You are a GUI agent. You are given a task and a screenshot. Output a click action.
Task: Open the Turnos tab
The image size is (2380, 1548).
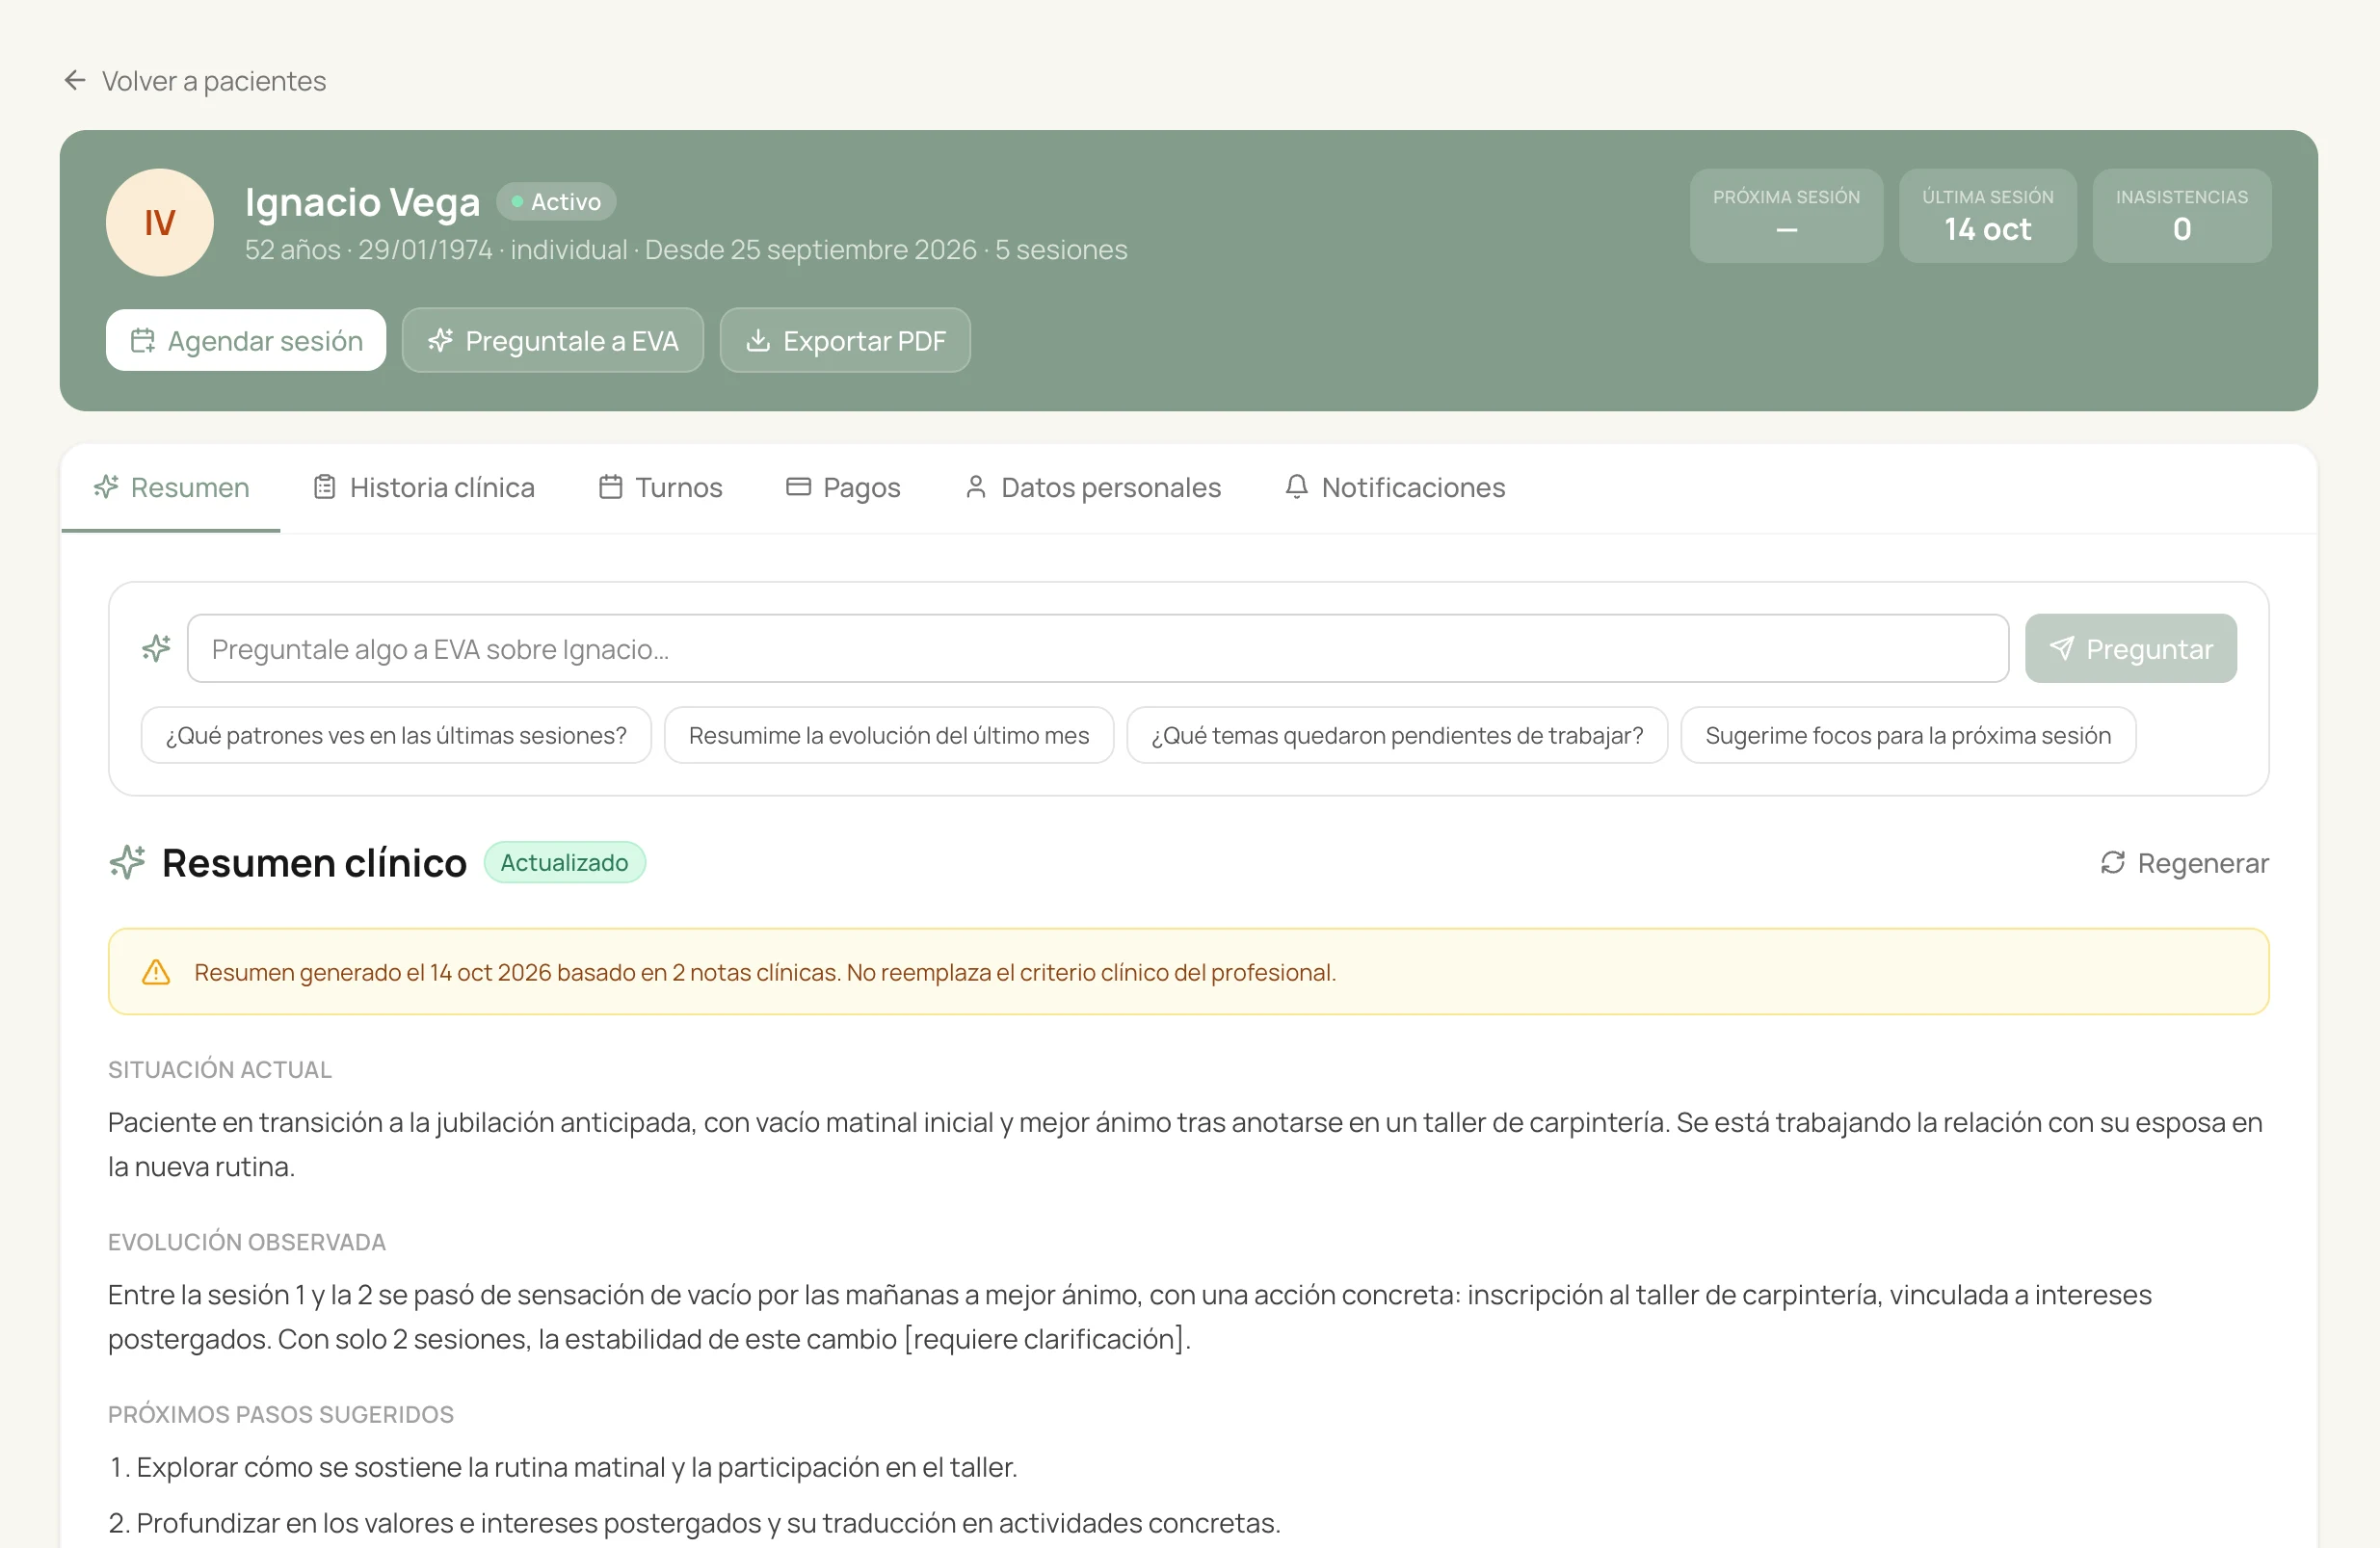coord(661,487)
